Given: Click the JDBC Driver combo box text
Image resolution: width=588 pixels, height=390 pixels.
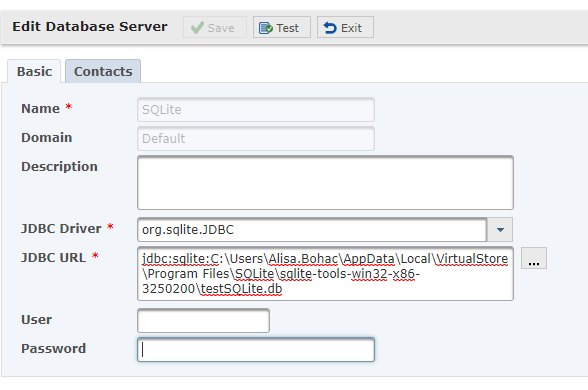Looking at the screenshot, I should 312,230.
